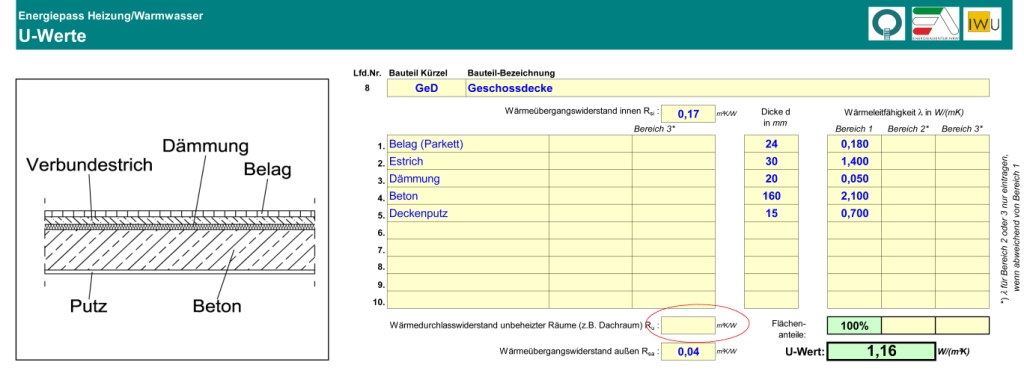The width and height of the screenshot is (1024, 377).
Task: Click the Energieagentur NRW logo
Action: pyautogui.click(x=935, y=24)
